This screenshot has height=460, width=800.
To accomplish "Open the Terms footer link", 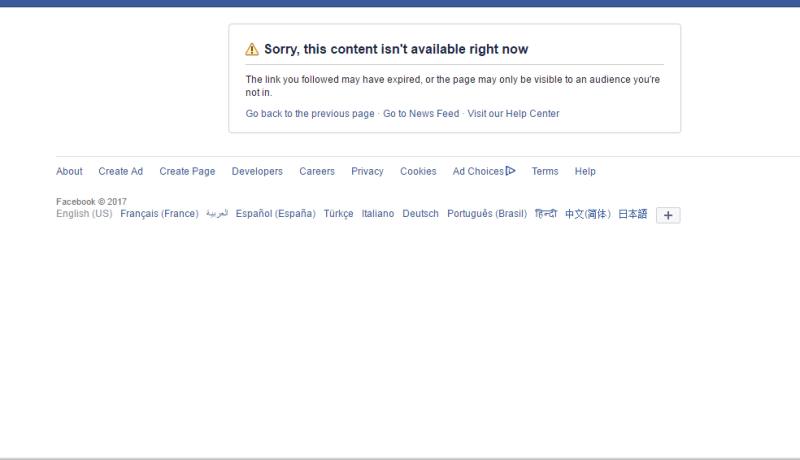I will 545,171.
